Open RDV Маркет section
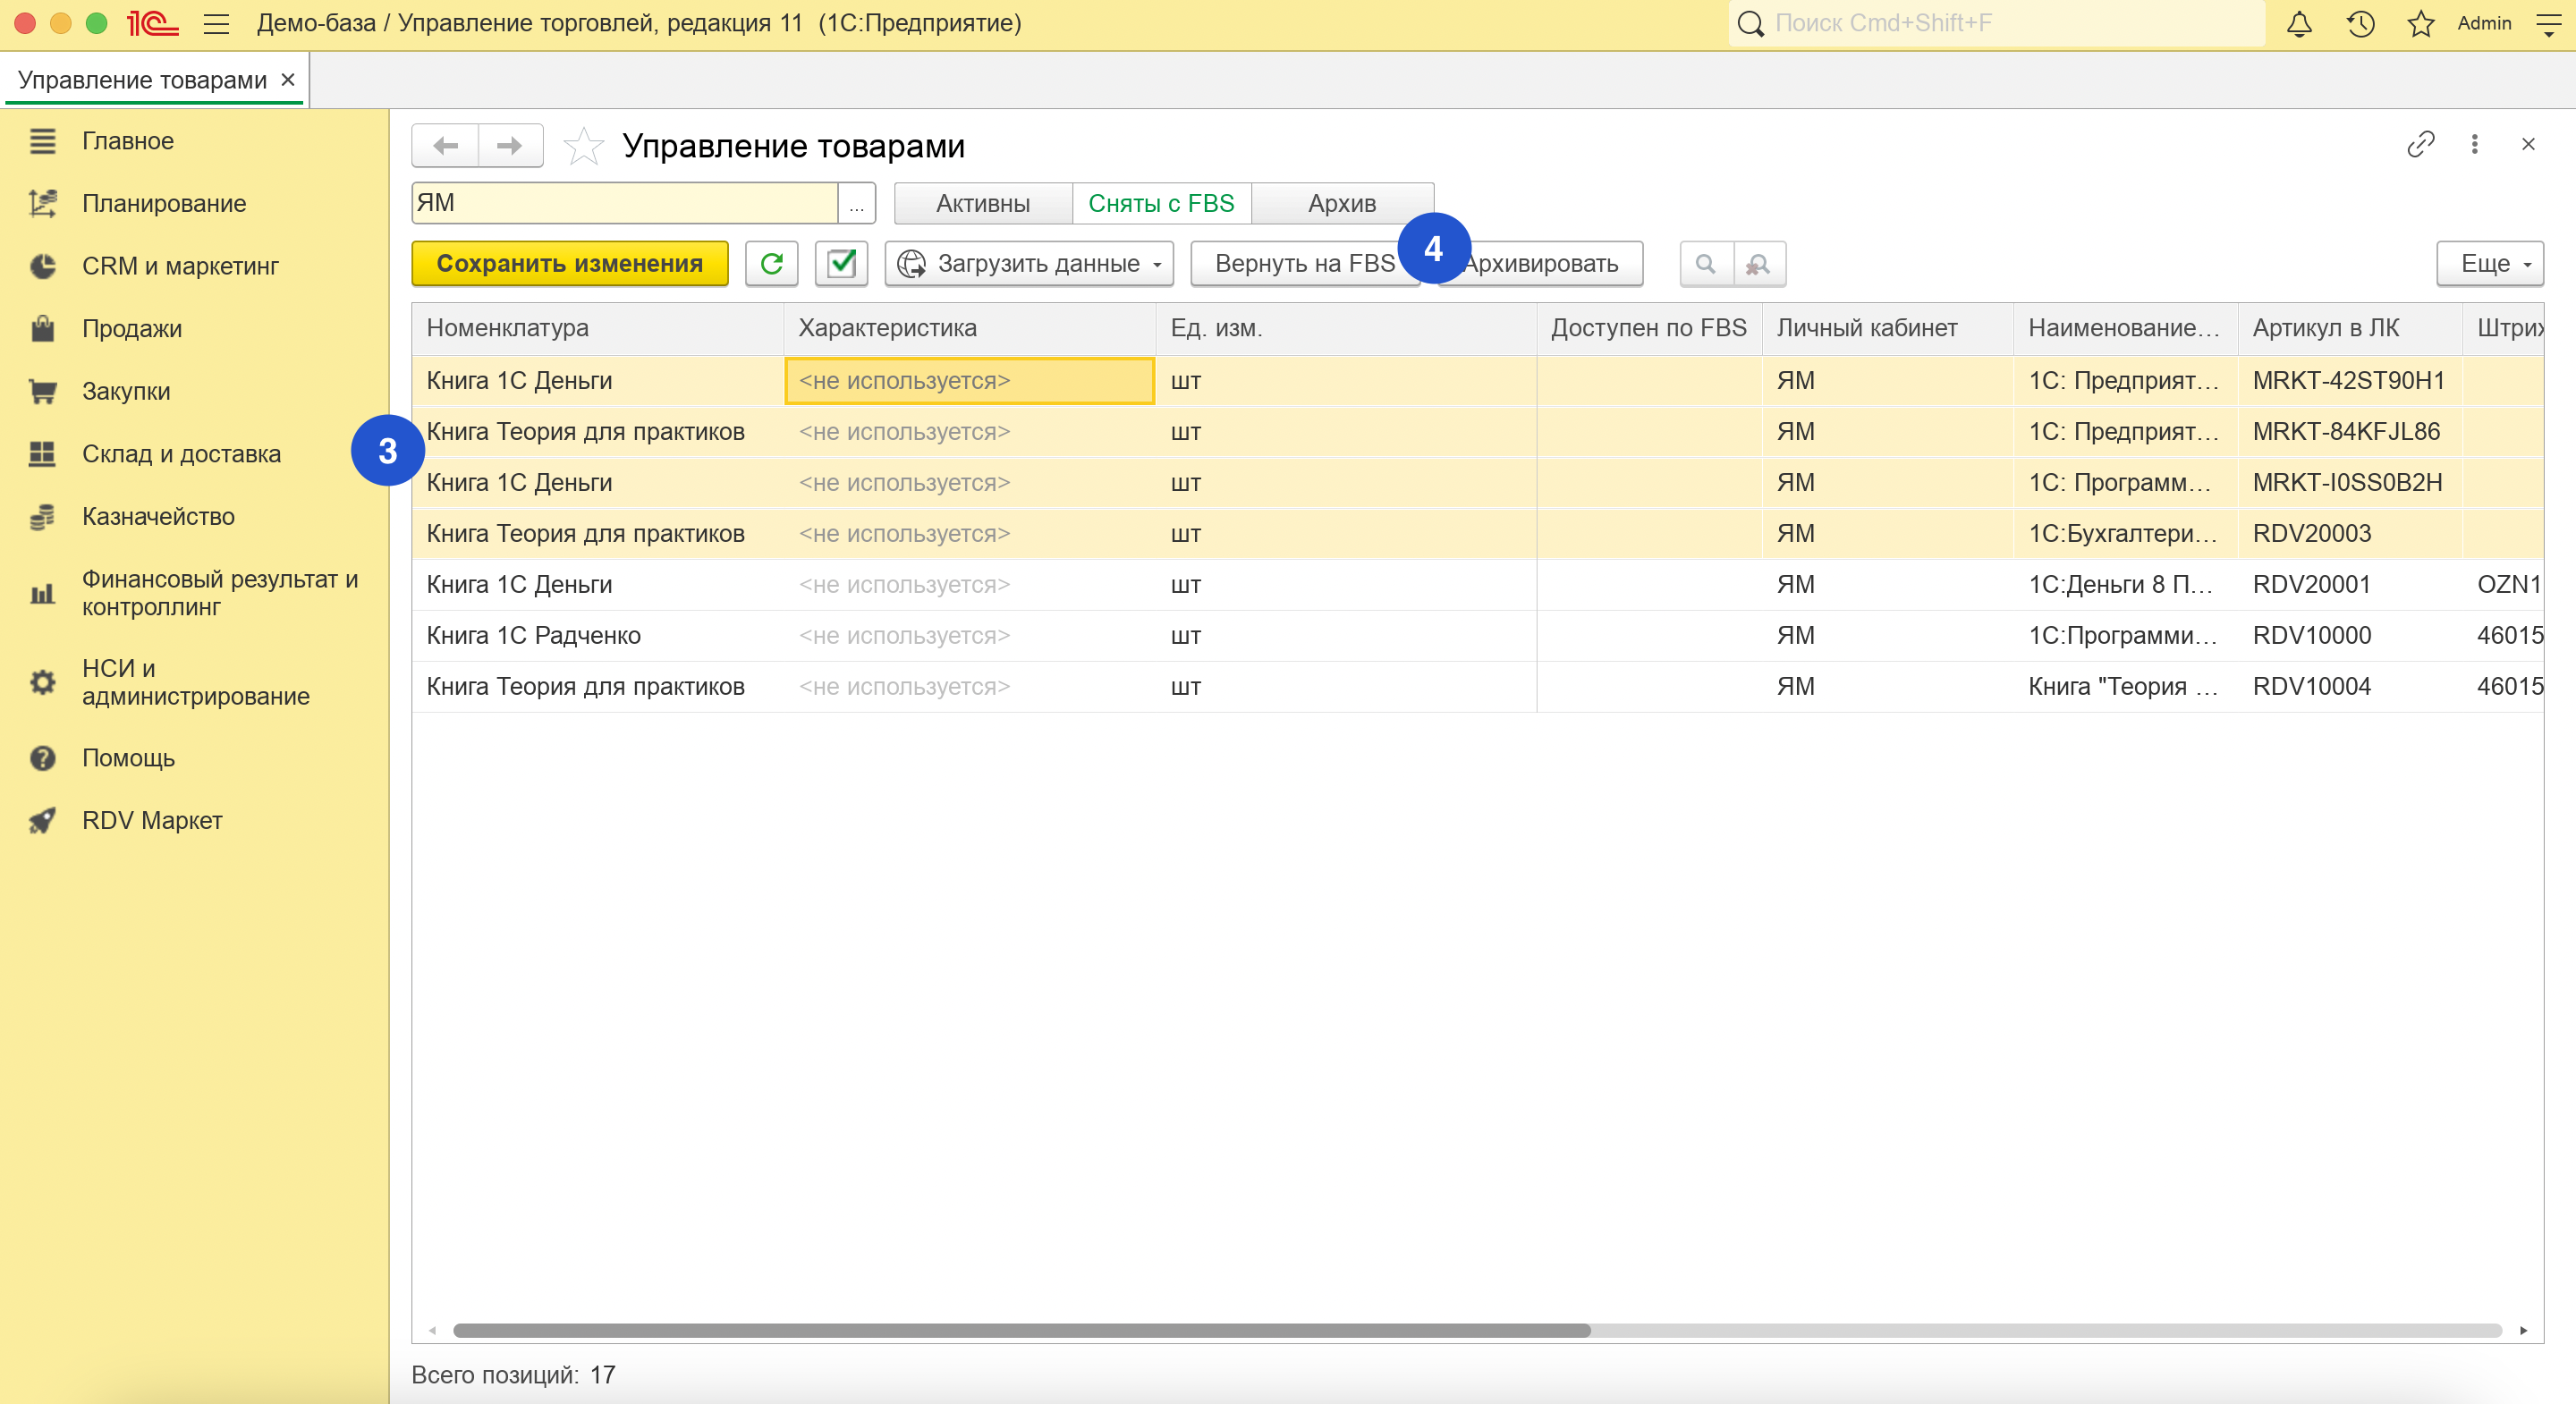The image size is (2576, 1404). (x=152, y=821)
